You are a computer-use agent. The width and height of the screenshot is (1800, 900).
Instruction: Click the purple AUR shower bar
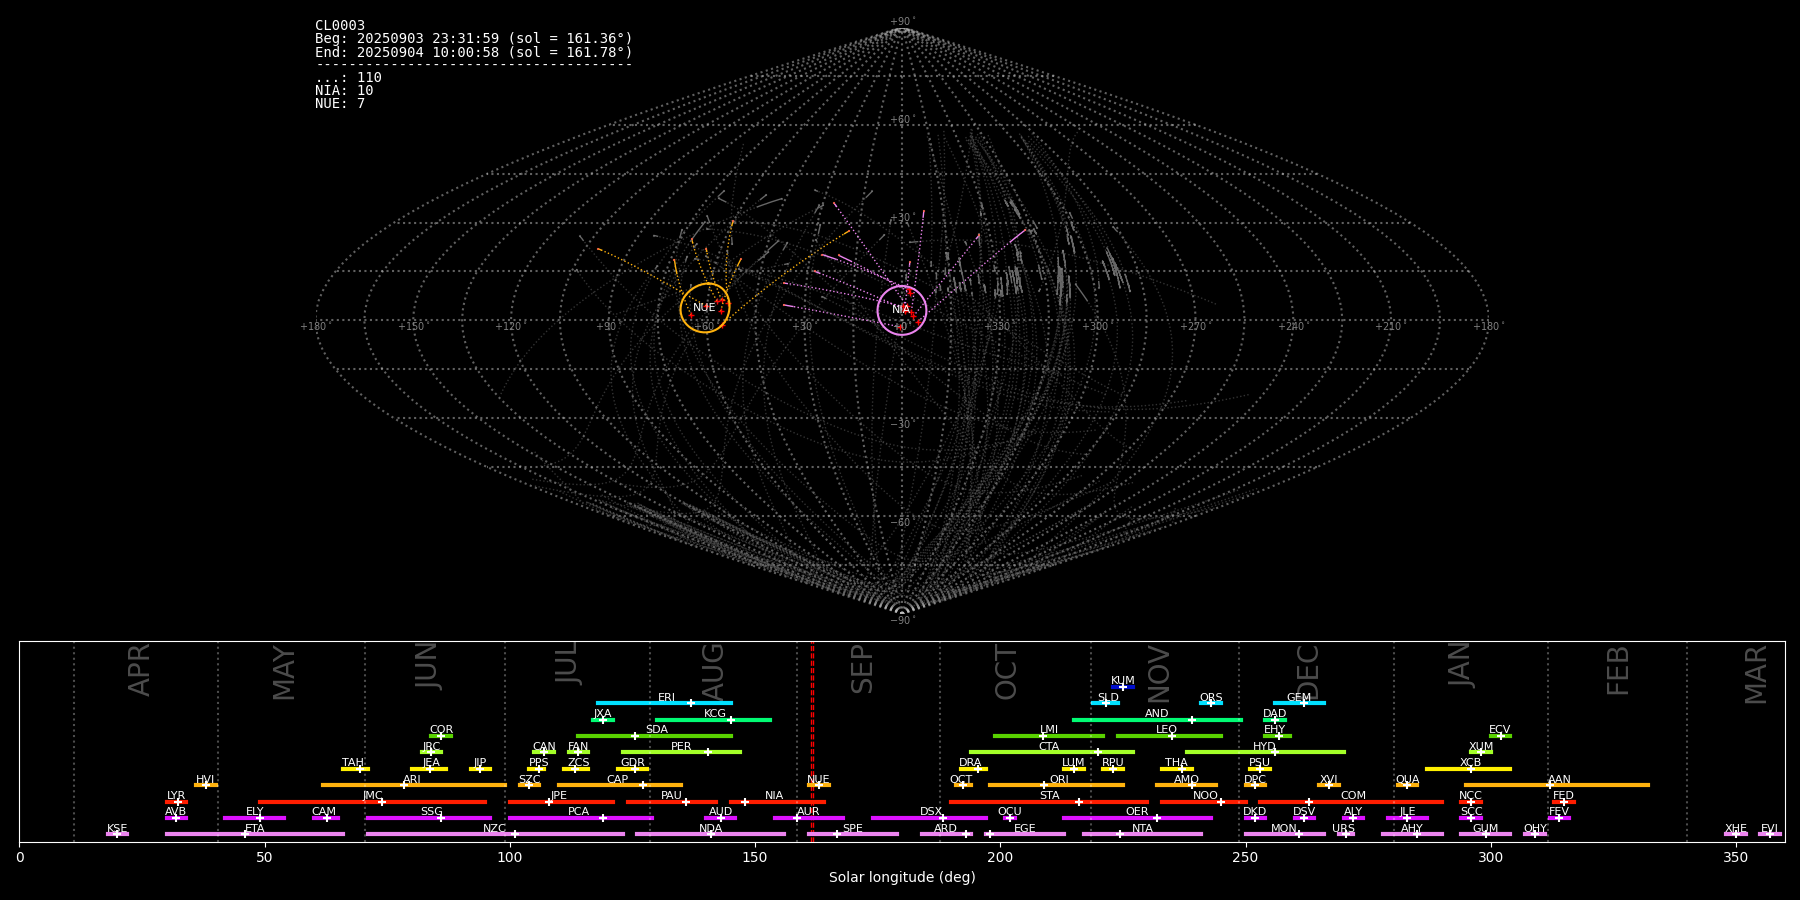[x=808, y=818]
